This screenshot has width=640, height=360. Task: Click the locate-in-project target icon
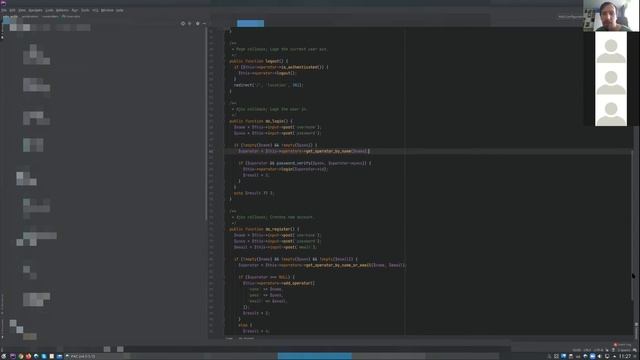pyautogui.click(x=183, y=24)
